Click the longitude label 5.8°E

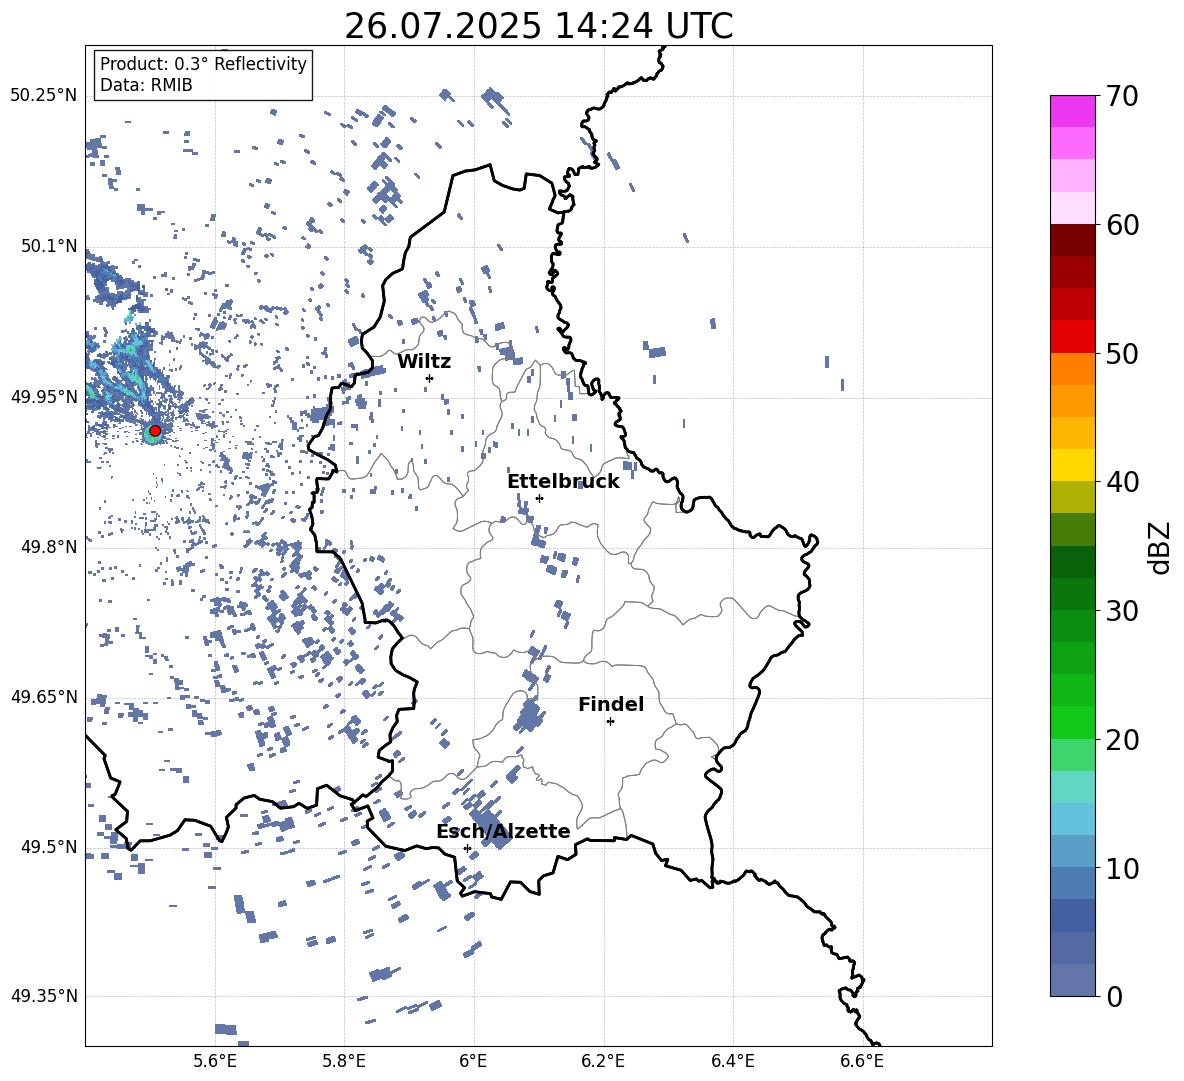click(344, 1061)
